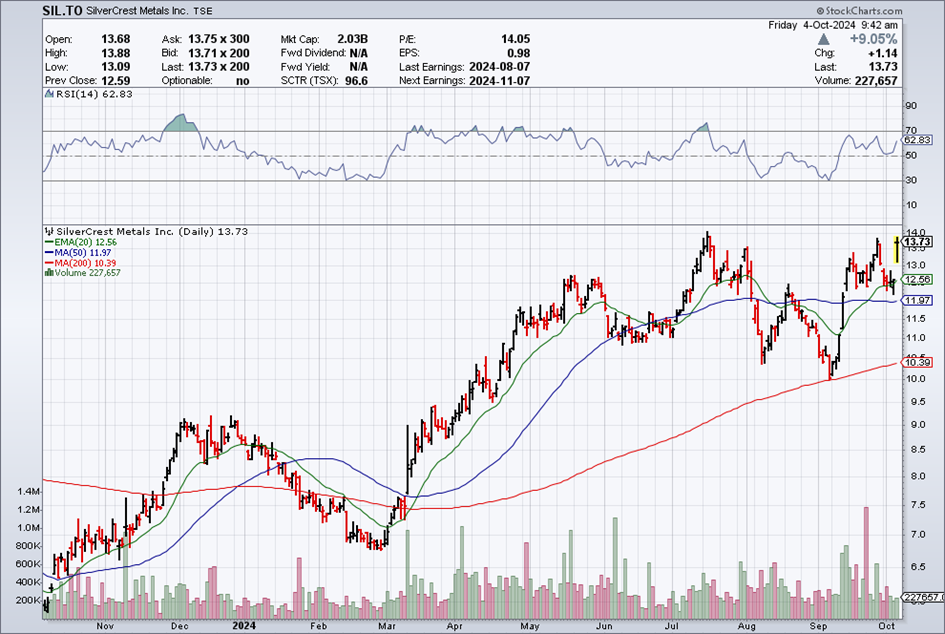Click the Next Earnings date 2024-11-07
Screen dimensions: 945x634
(x=500, y=81)
